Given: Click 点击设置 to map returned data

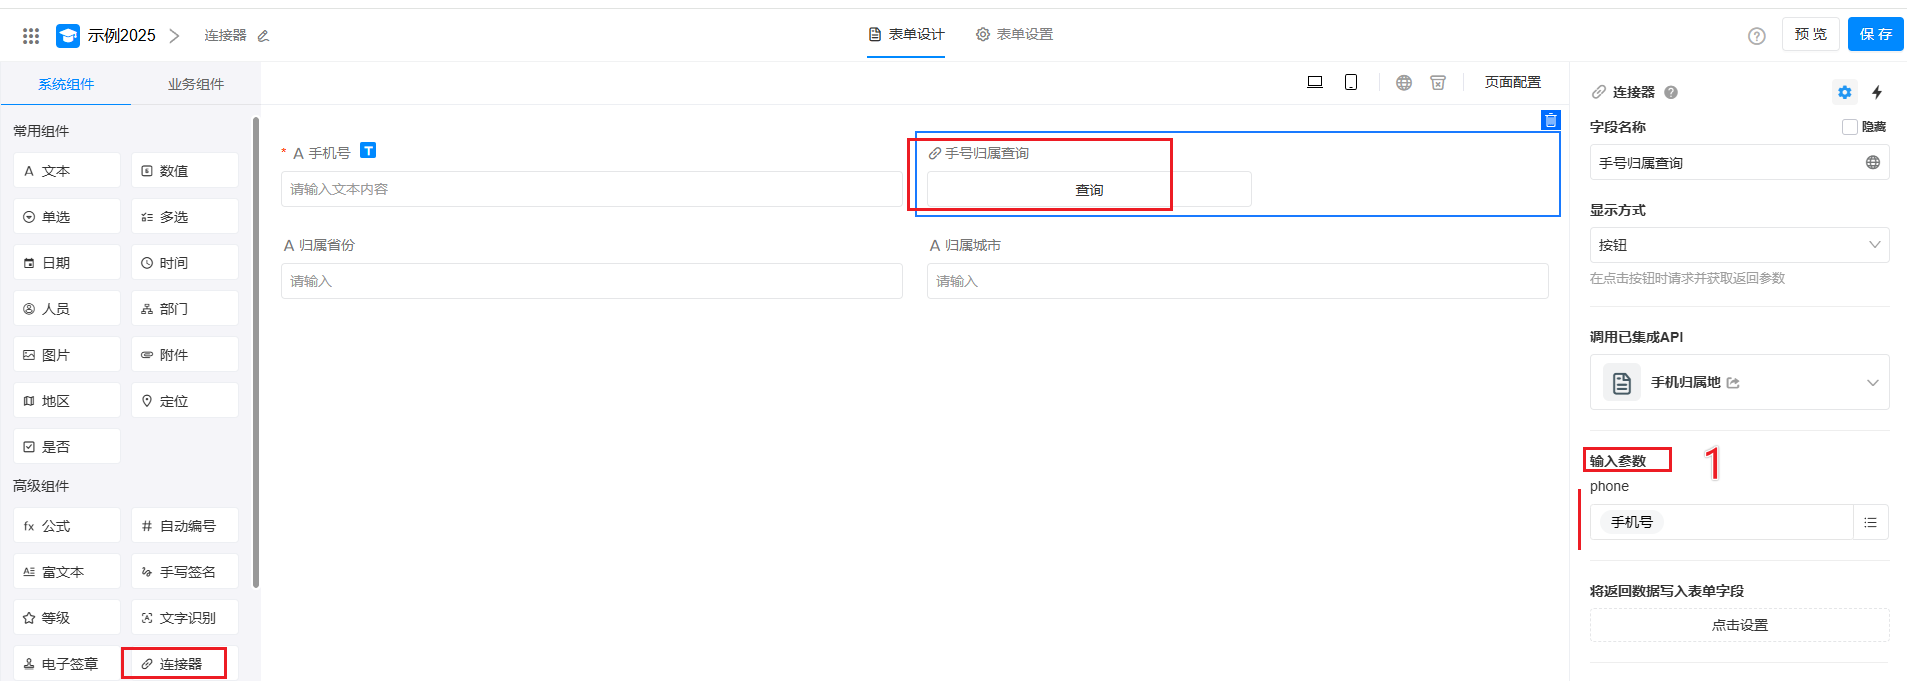Looking at the screenshot, I should (1739, 625).
